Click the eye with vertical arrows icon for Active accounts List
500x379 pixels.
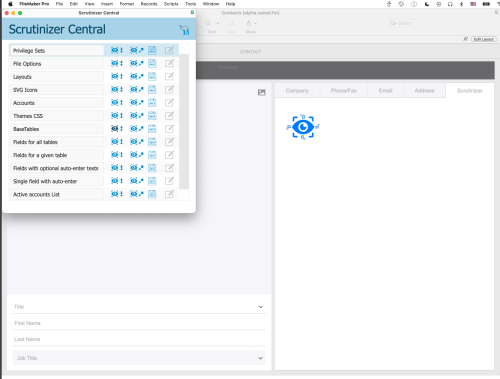(117, 194)
